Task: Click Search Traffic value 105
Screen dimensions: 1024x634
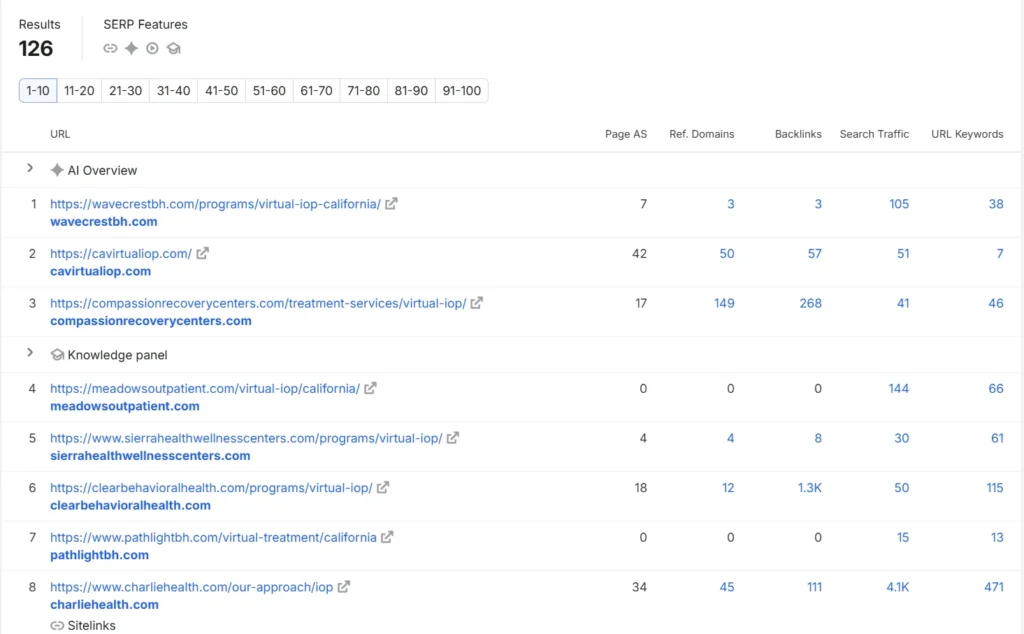Action: 899,204
